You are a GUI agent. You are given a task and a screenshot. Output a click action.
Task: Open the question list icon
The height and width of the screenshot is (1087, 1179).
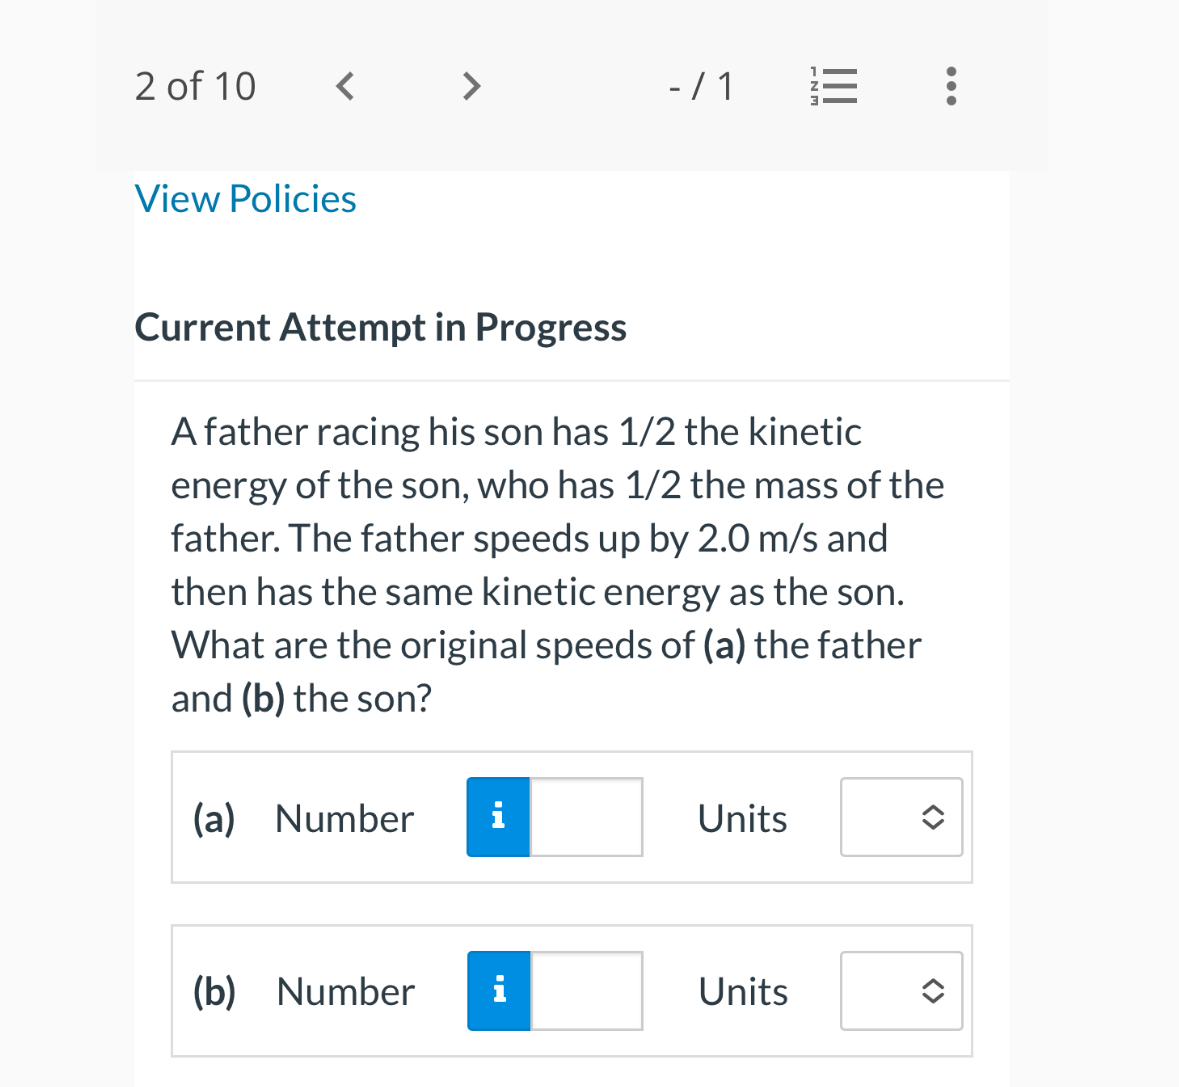pyautogui.click(x=834, y=86)
